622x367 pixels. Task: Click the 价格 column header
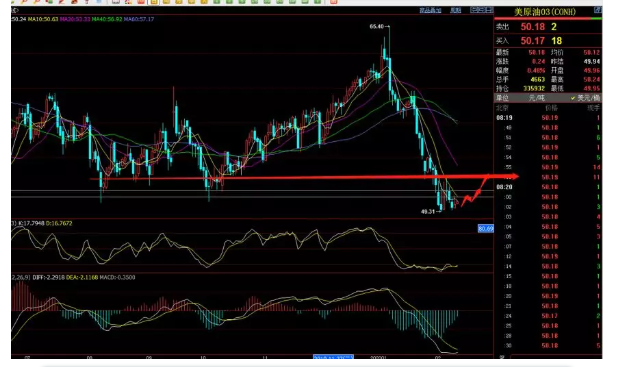551,108
